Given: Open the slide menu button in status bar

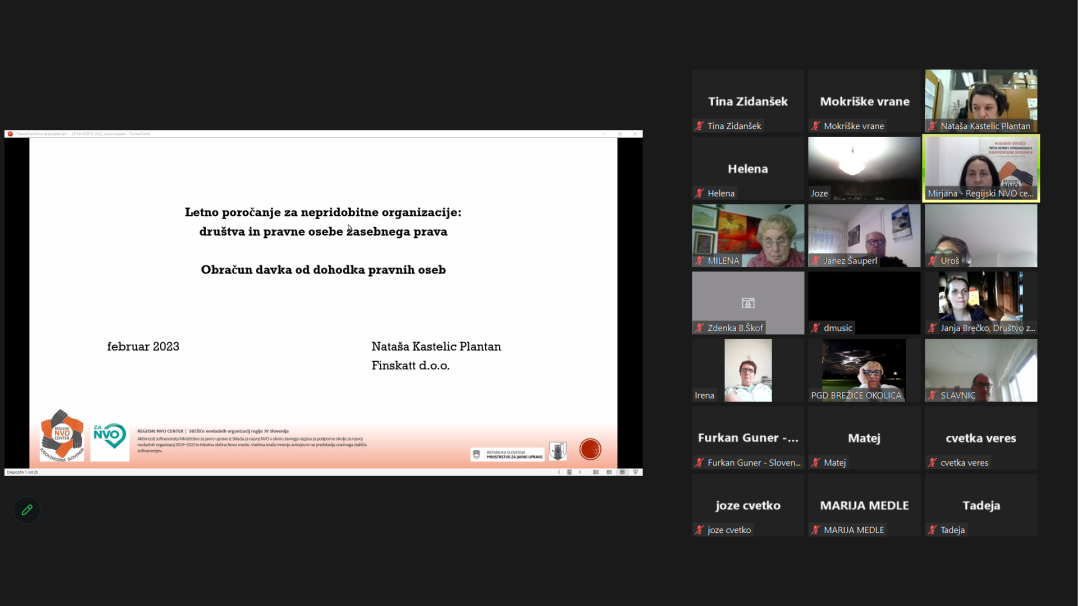Looking at the screenshot, I should point(569,472).
